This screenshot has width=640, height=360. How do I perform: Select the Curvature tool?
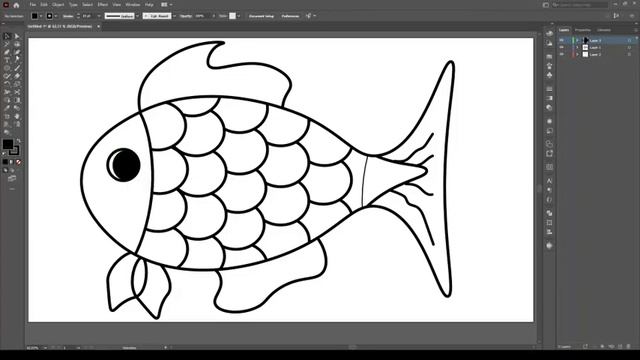tap(17, 52)
